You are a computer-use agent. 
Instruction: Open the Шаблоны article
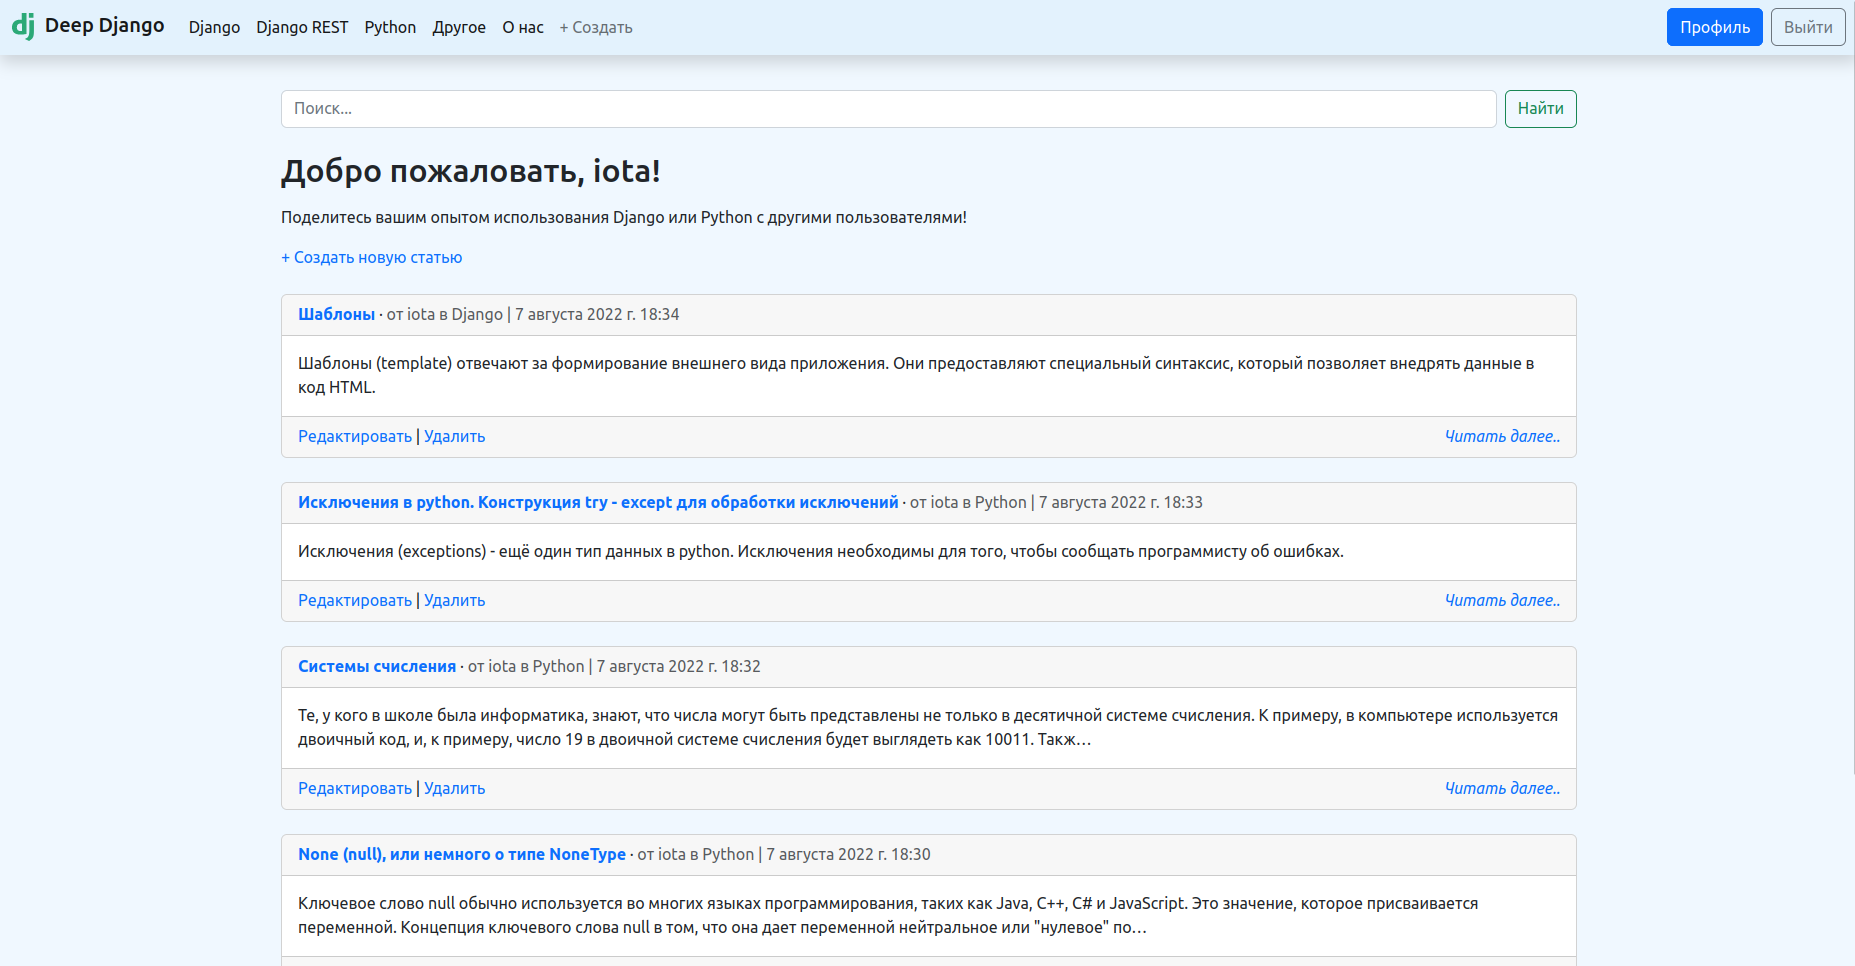[x=336, y=313]
